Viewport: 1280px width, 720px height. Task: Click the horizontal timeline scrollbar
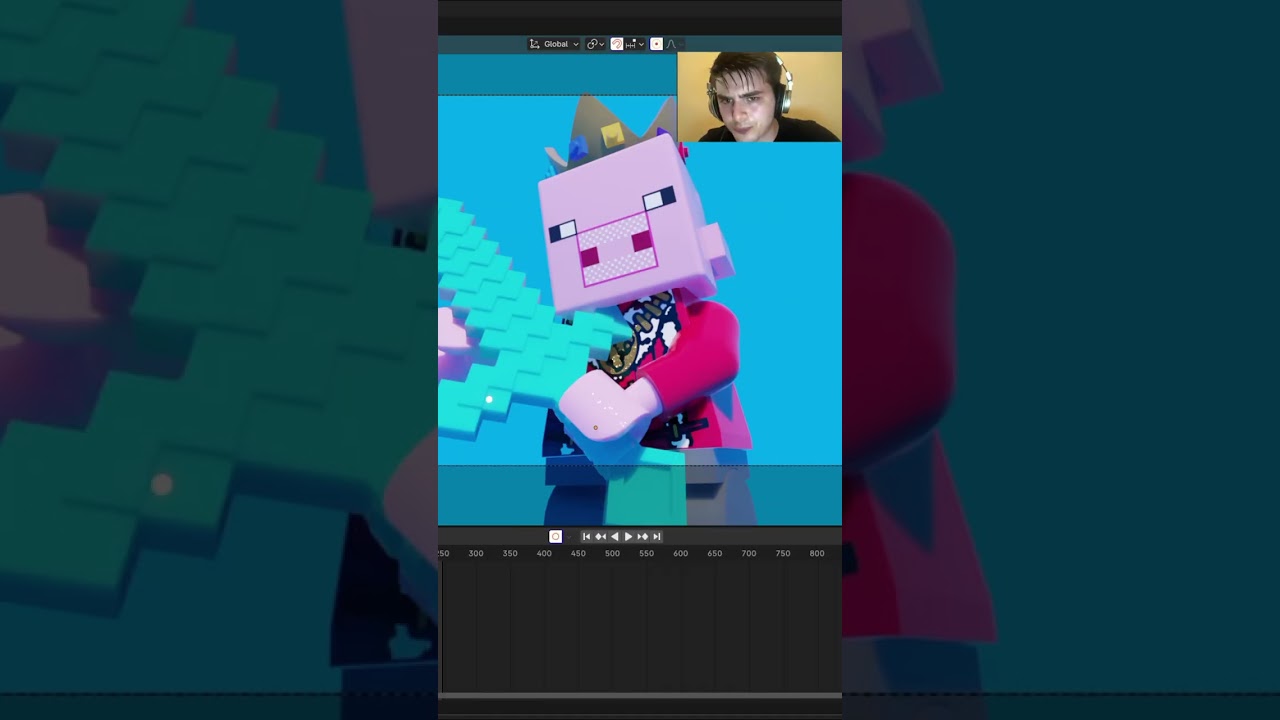click(640, 695)
